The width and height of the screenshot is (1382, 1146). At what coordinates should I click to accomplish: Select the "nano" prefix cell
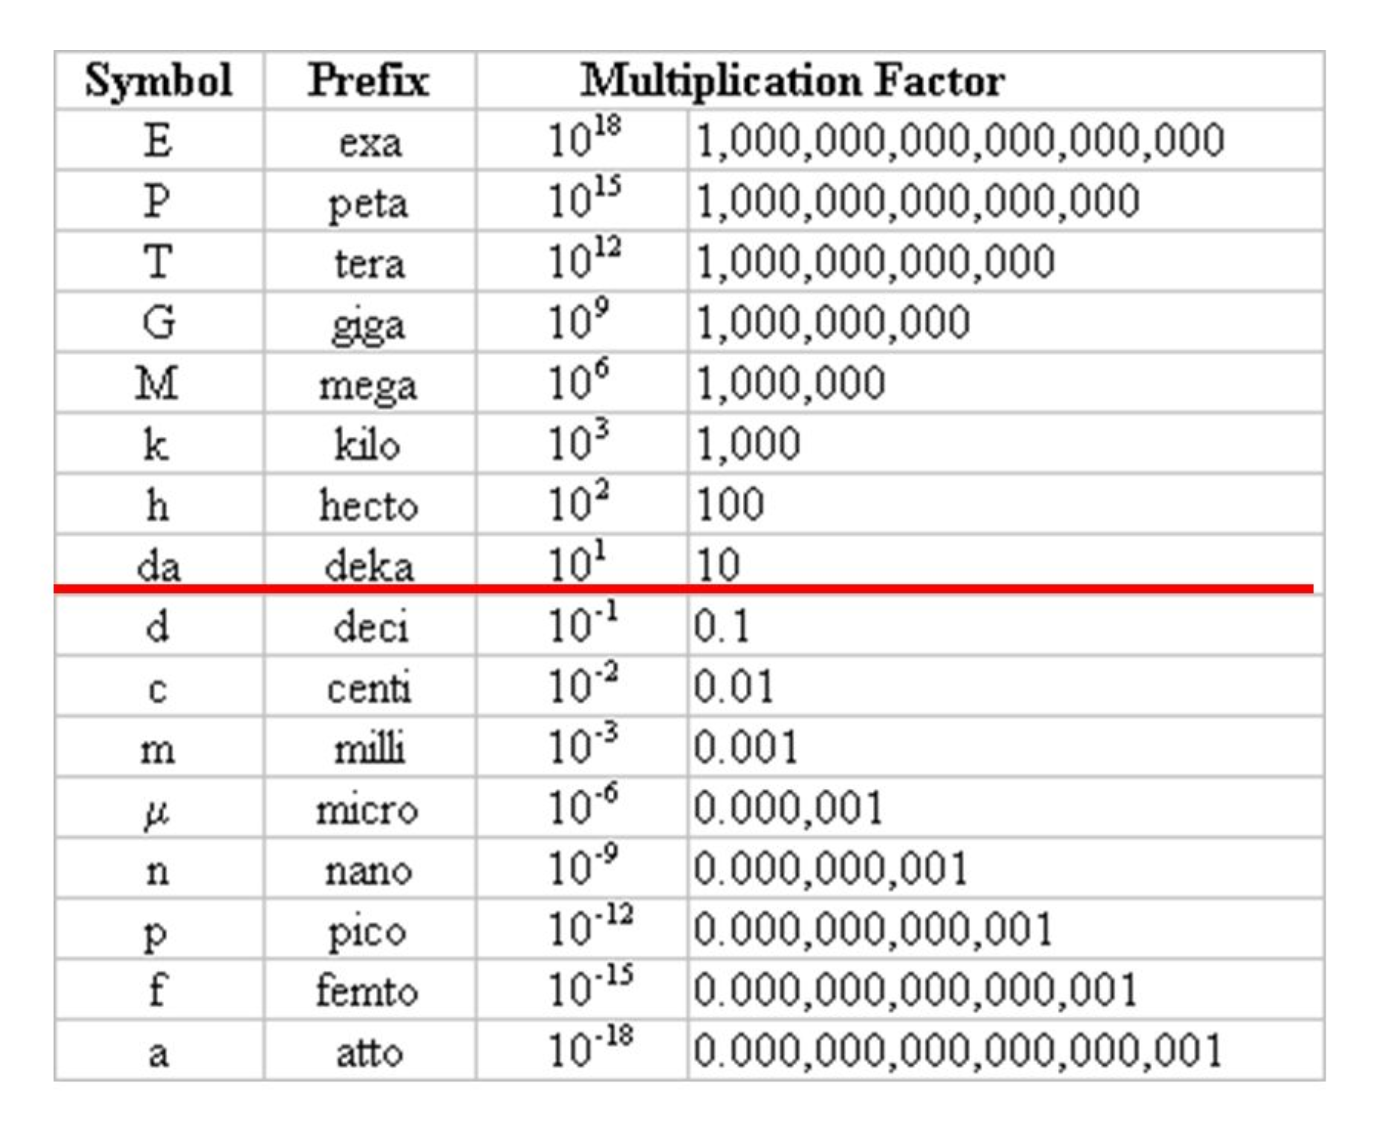click(368, 870)
